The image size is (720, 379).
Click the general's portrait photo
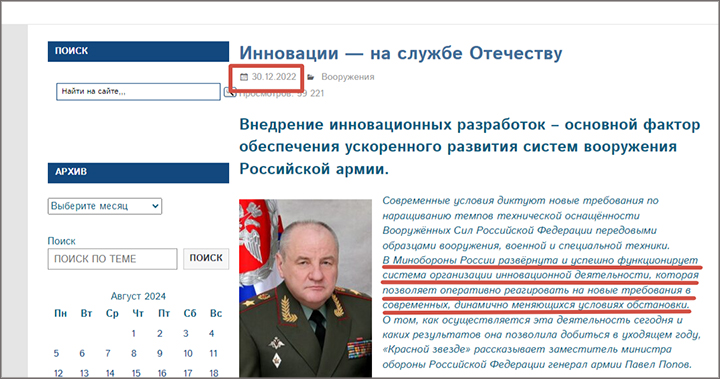coord(305,288)
